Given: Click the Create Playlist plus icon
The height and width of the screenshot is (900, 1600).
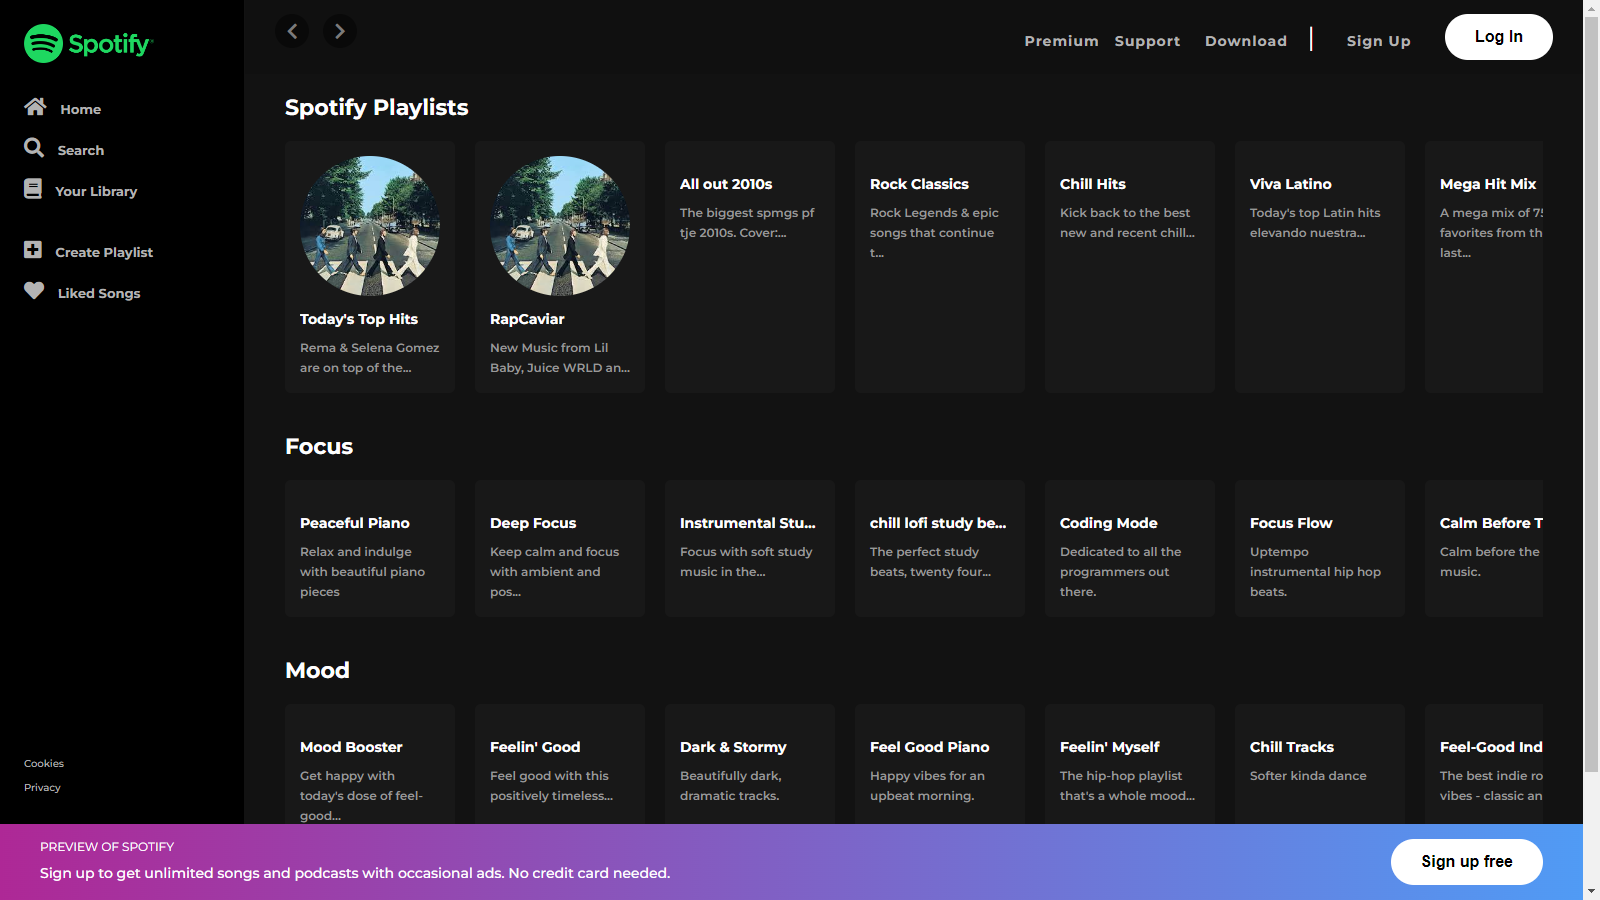Looking at the screenshot, I should click(33, 249).
